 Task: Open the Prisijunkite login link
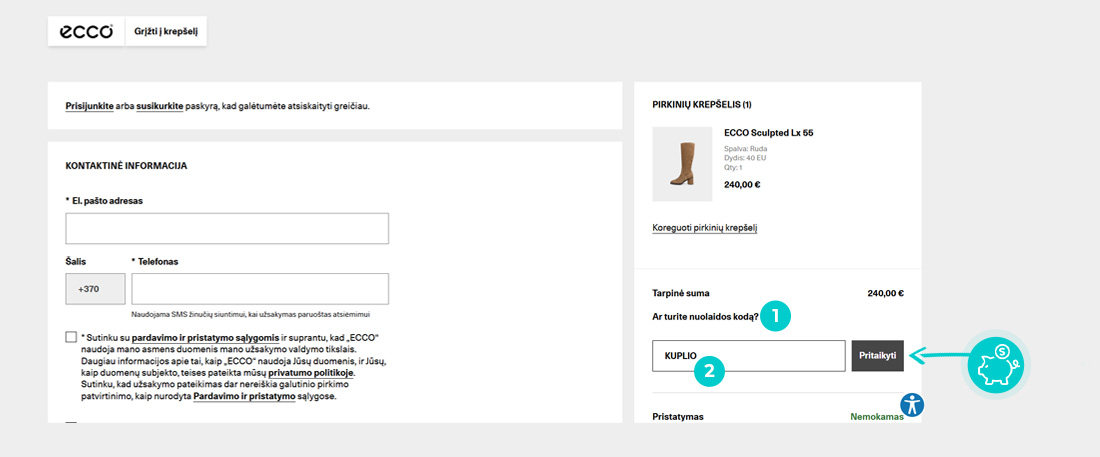click(89, 105)
